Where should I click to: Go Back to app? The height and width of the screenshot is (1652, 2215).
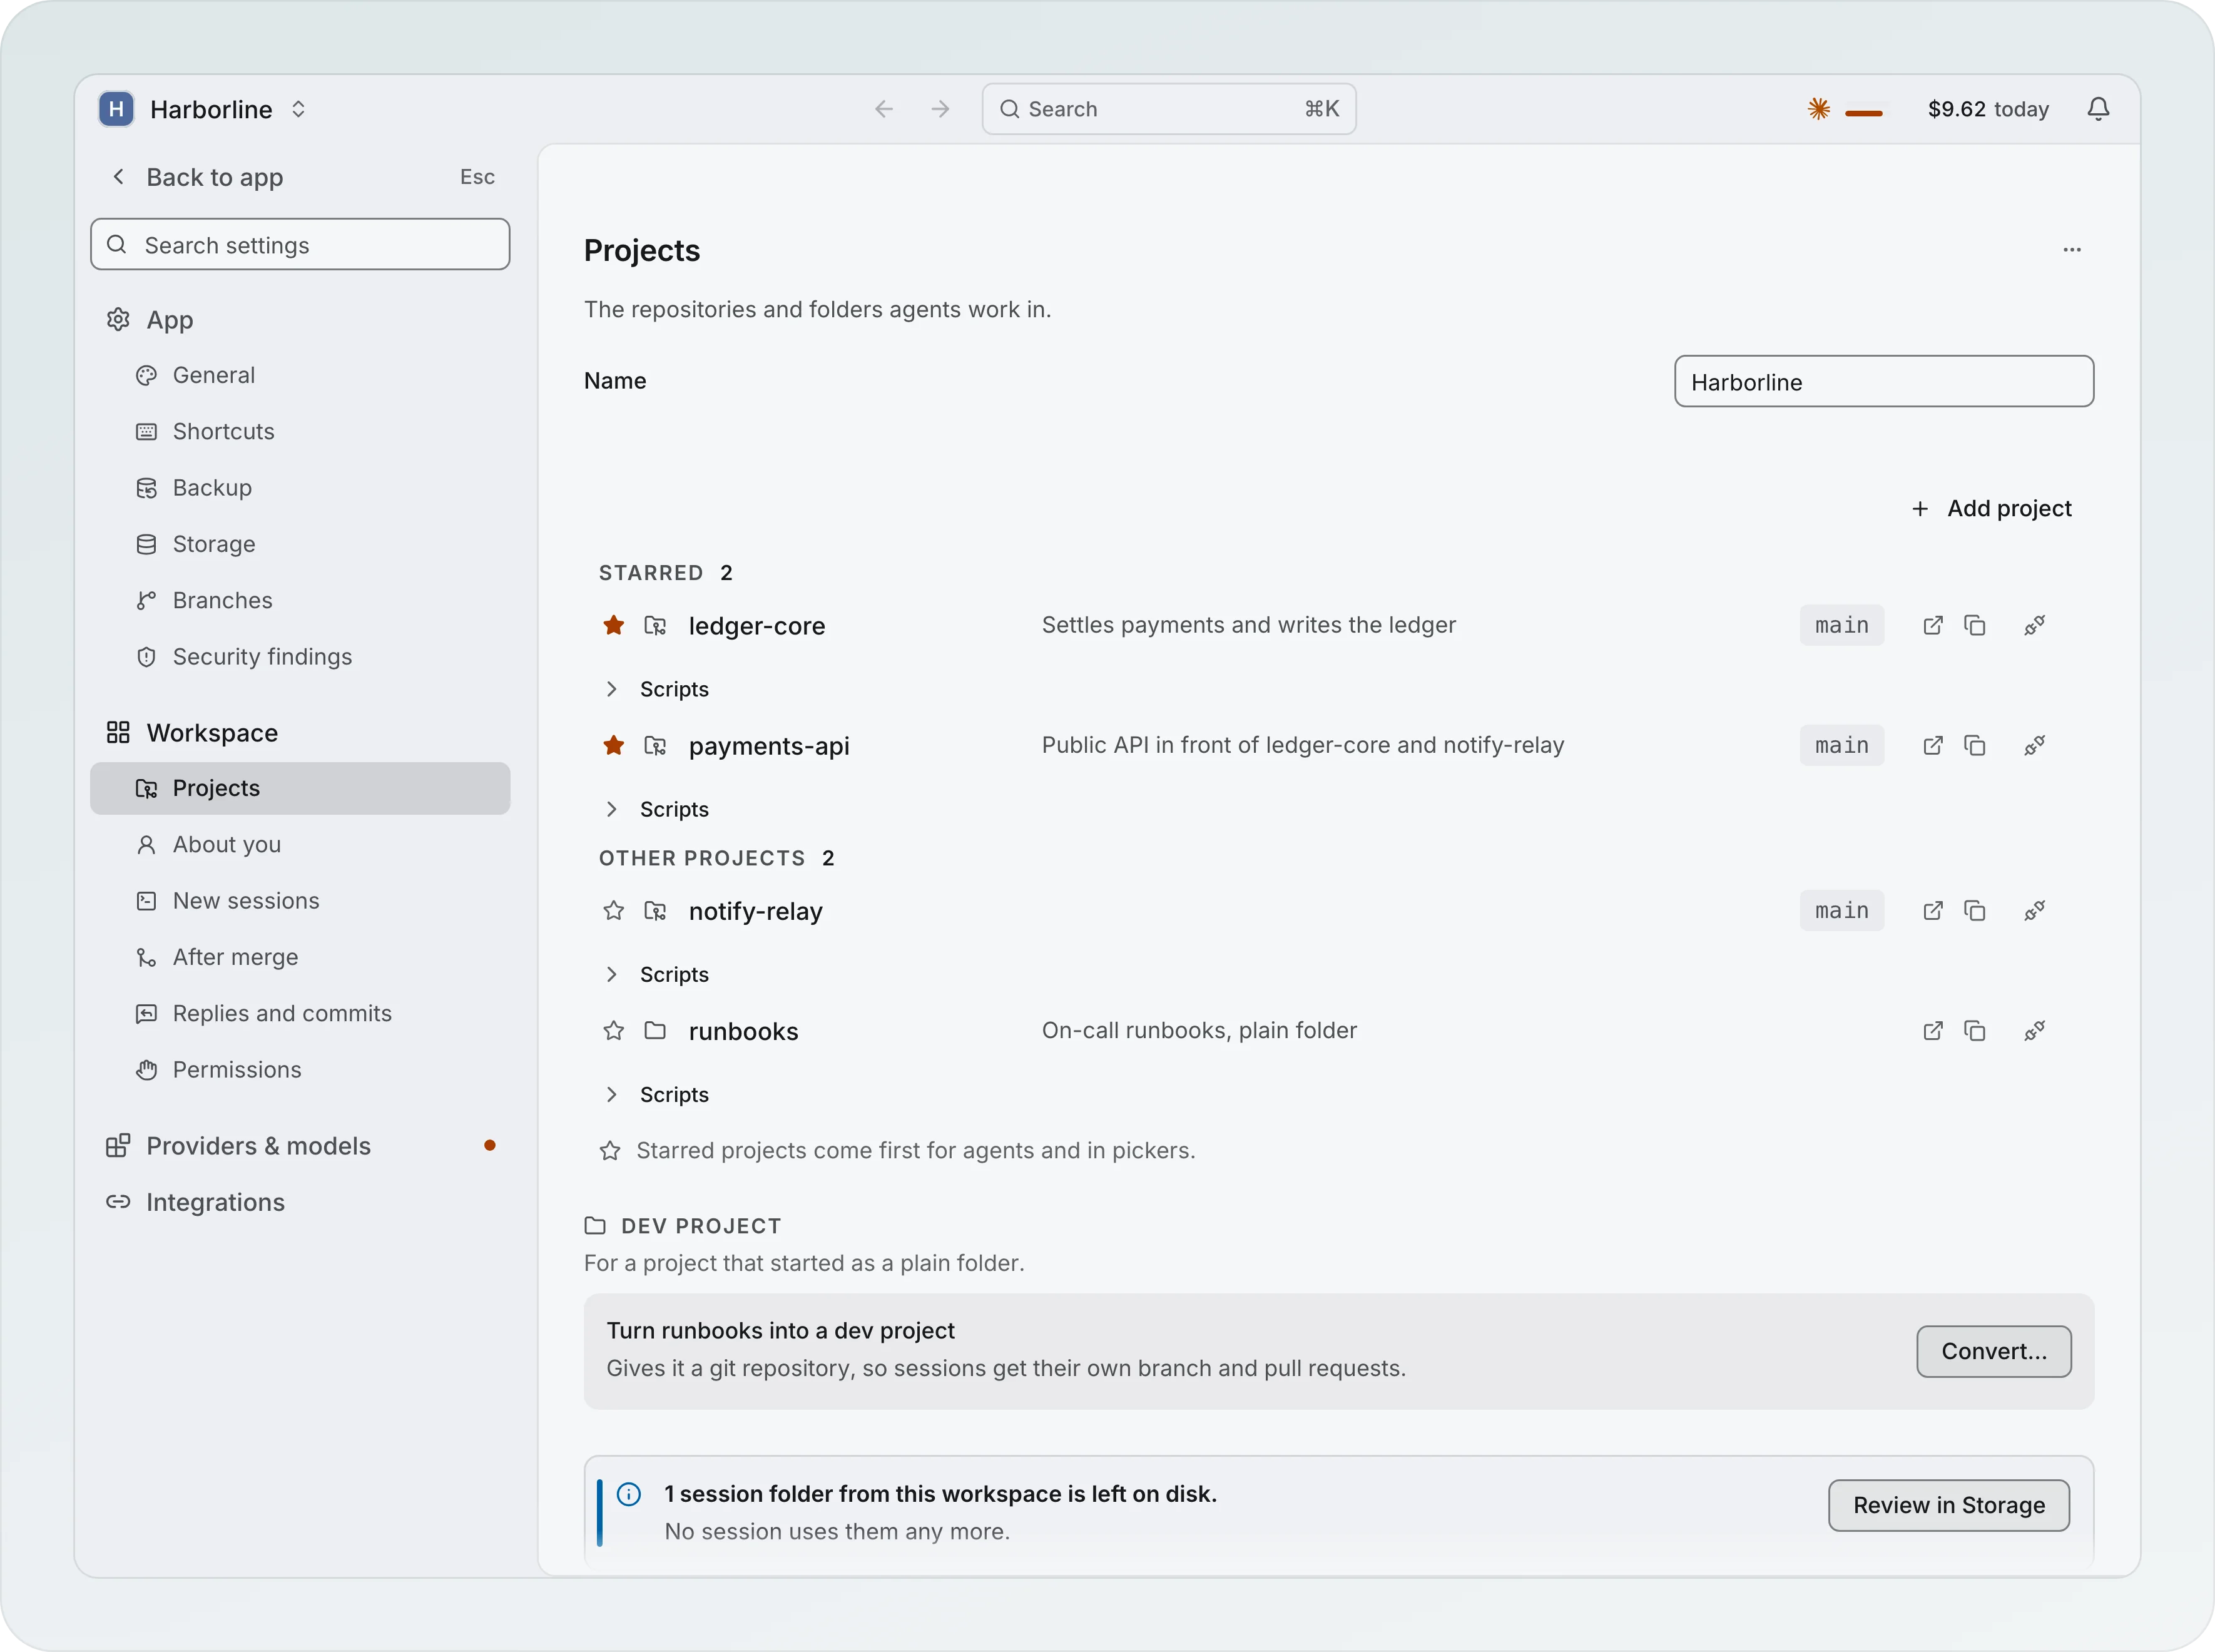tap(300, 178)
